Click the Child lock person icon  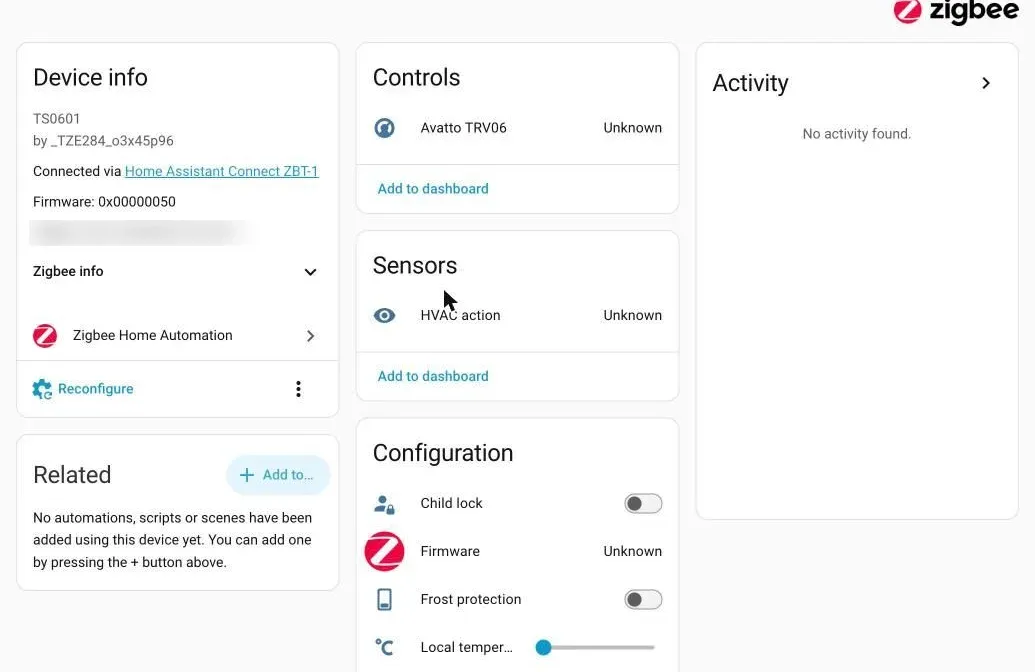384,504
